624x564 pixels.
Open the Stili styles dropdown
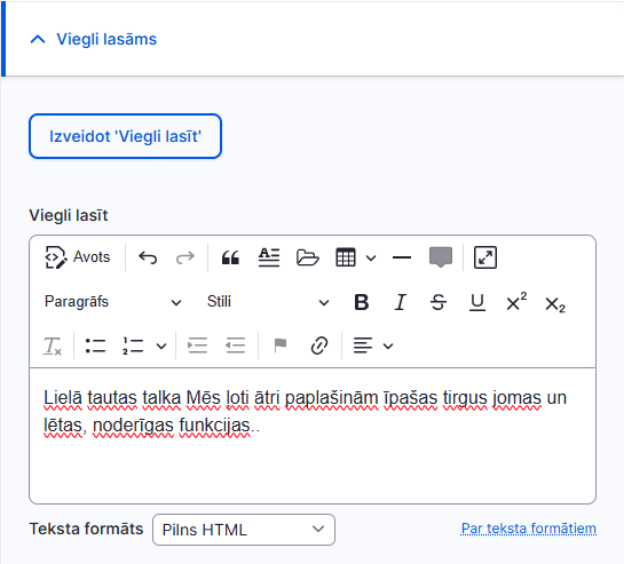pyautogui.click(x=268, y=302)
